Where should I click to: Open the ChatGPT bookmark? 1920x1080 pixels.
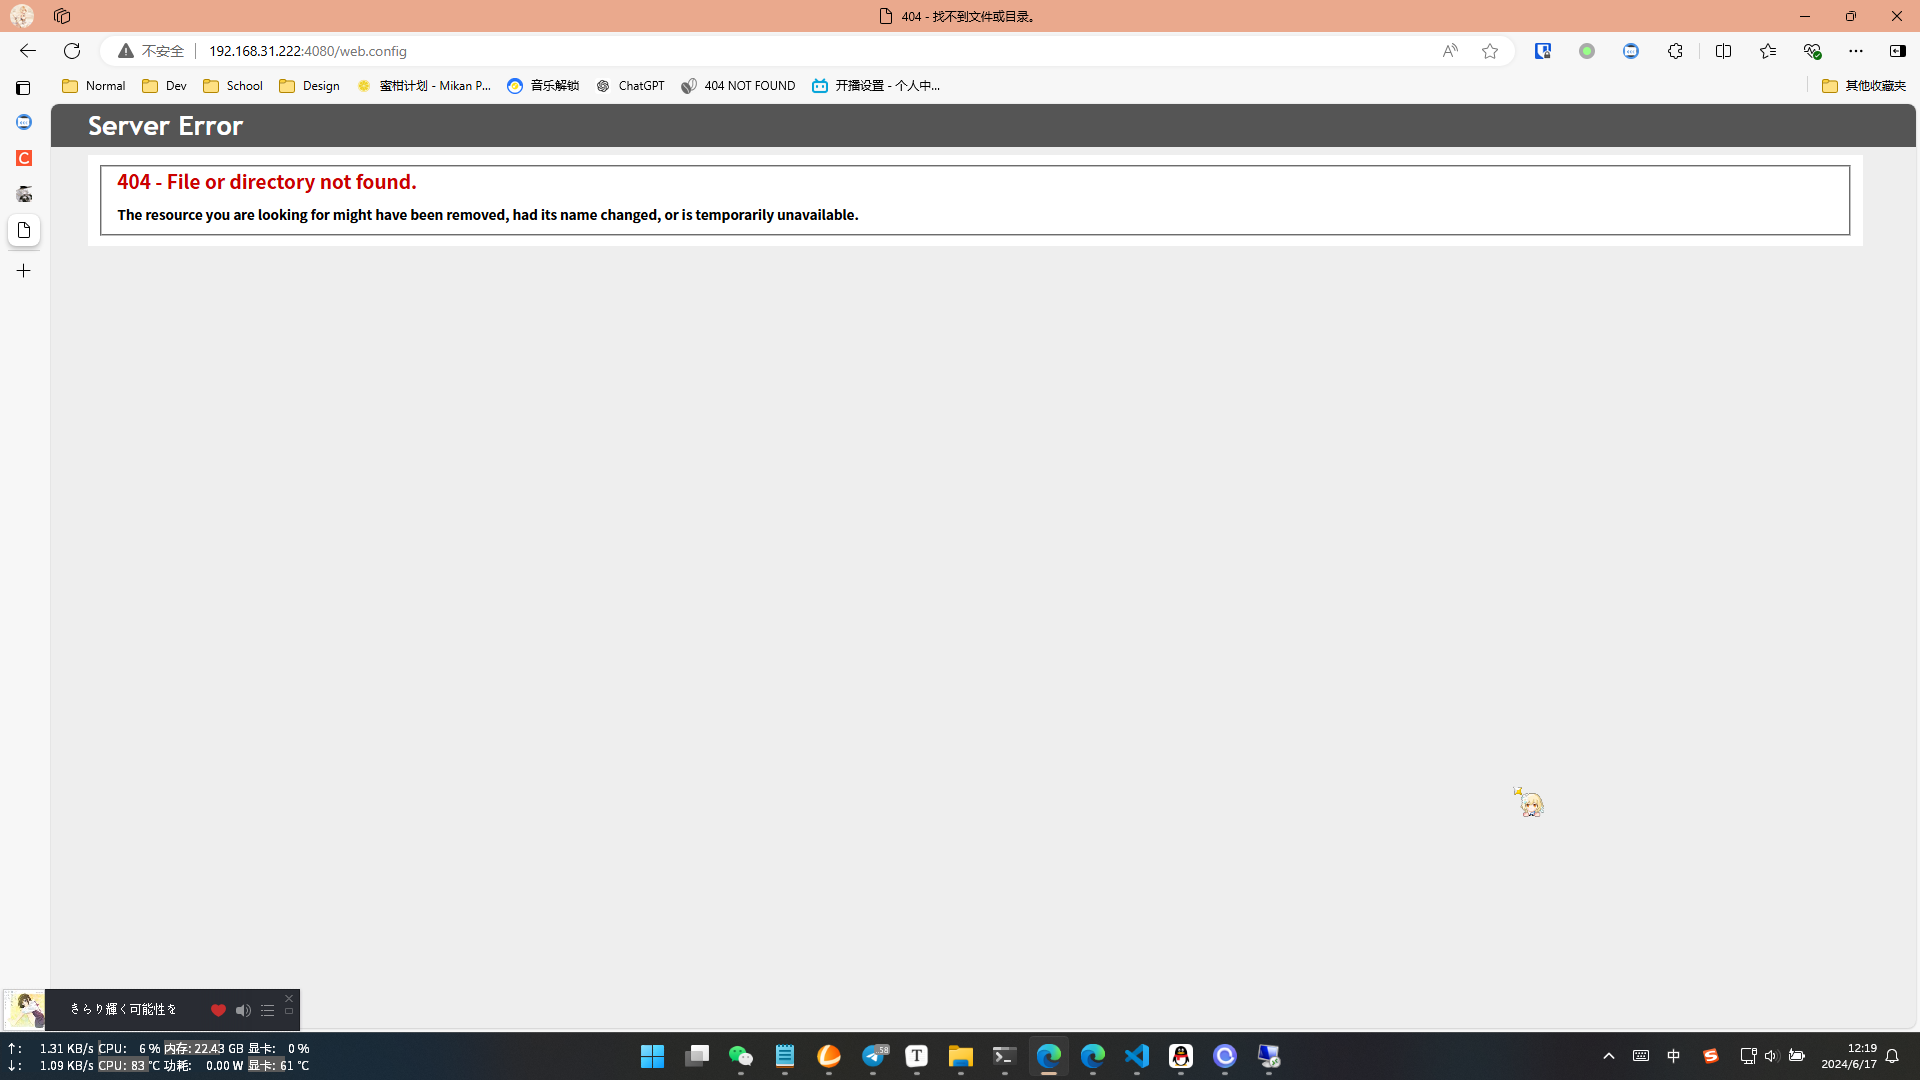click(x=630, y=86)
